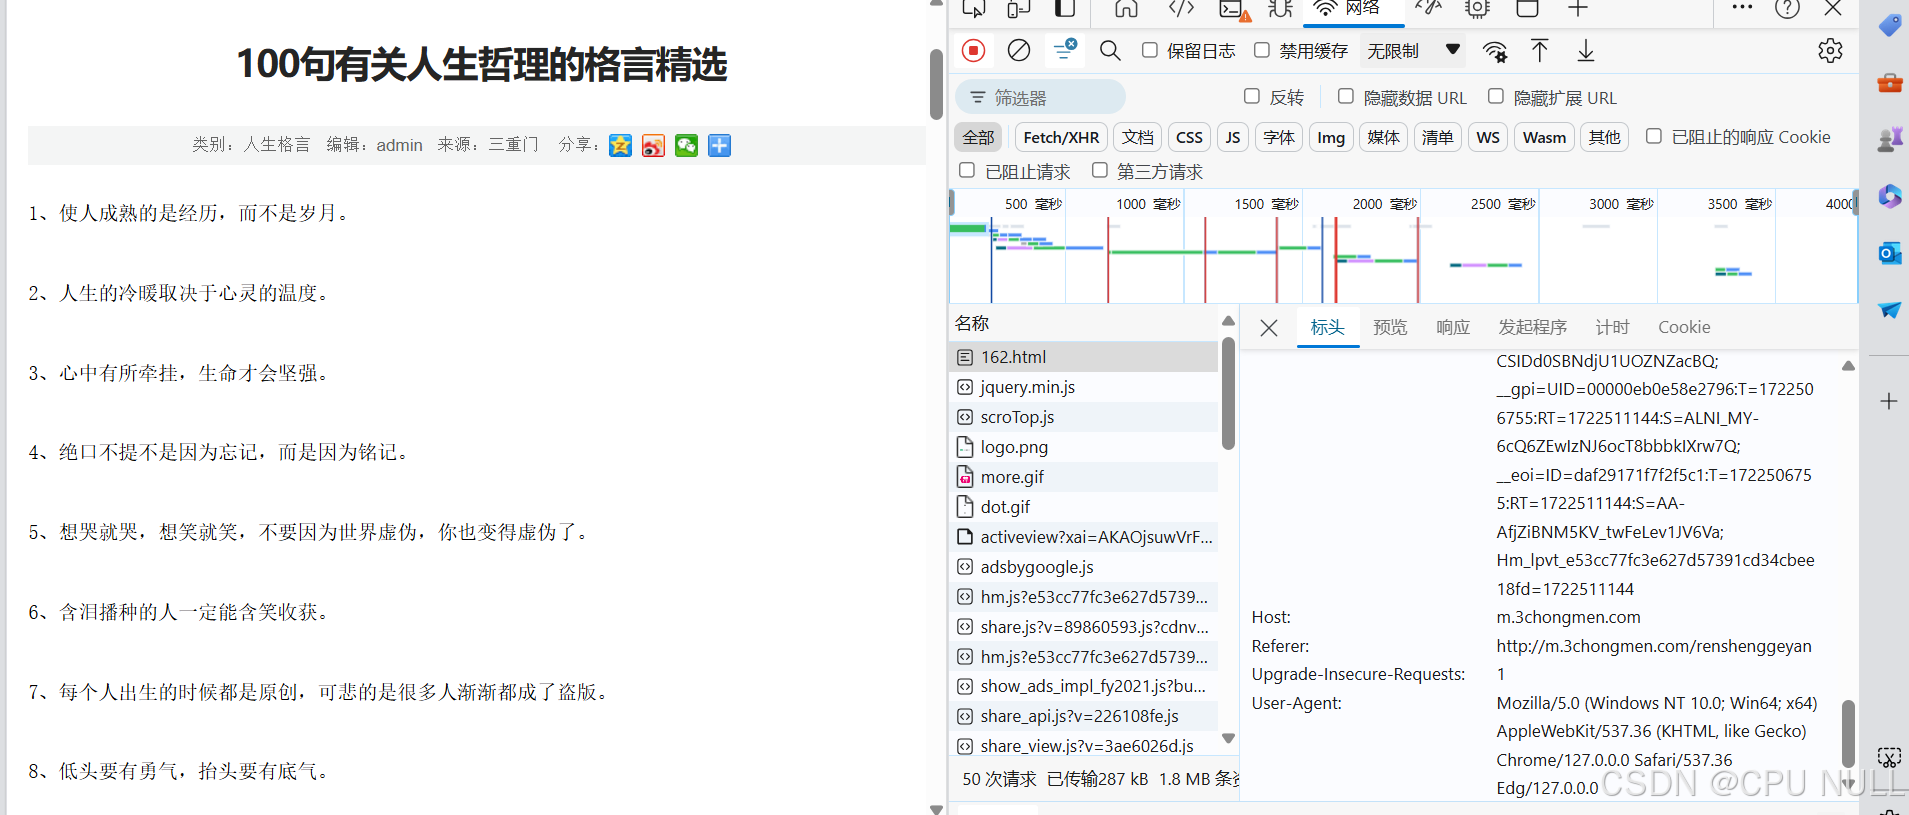Open the Sources bug icon tab

point(1281,9)
